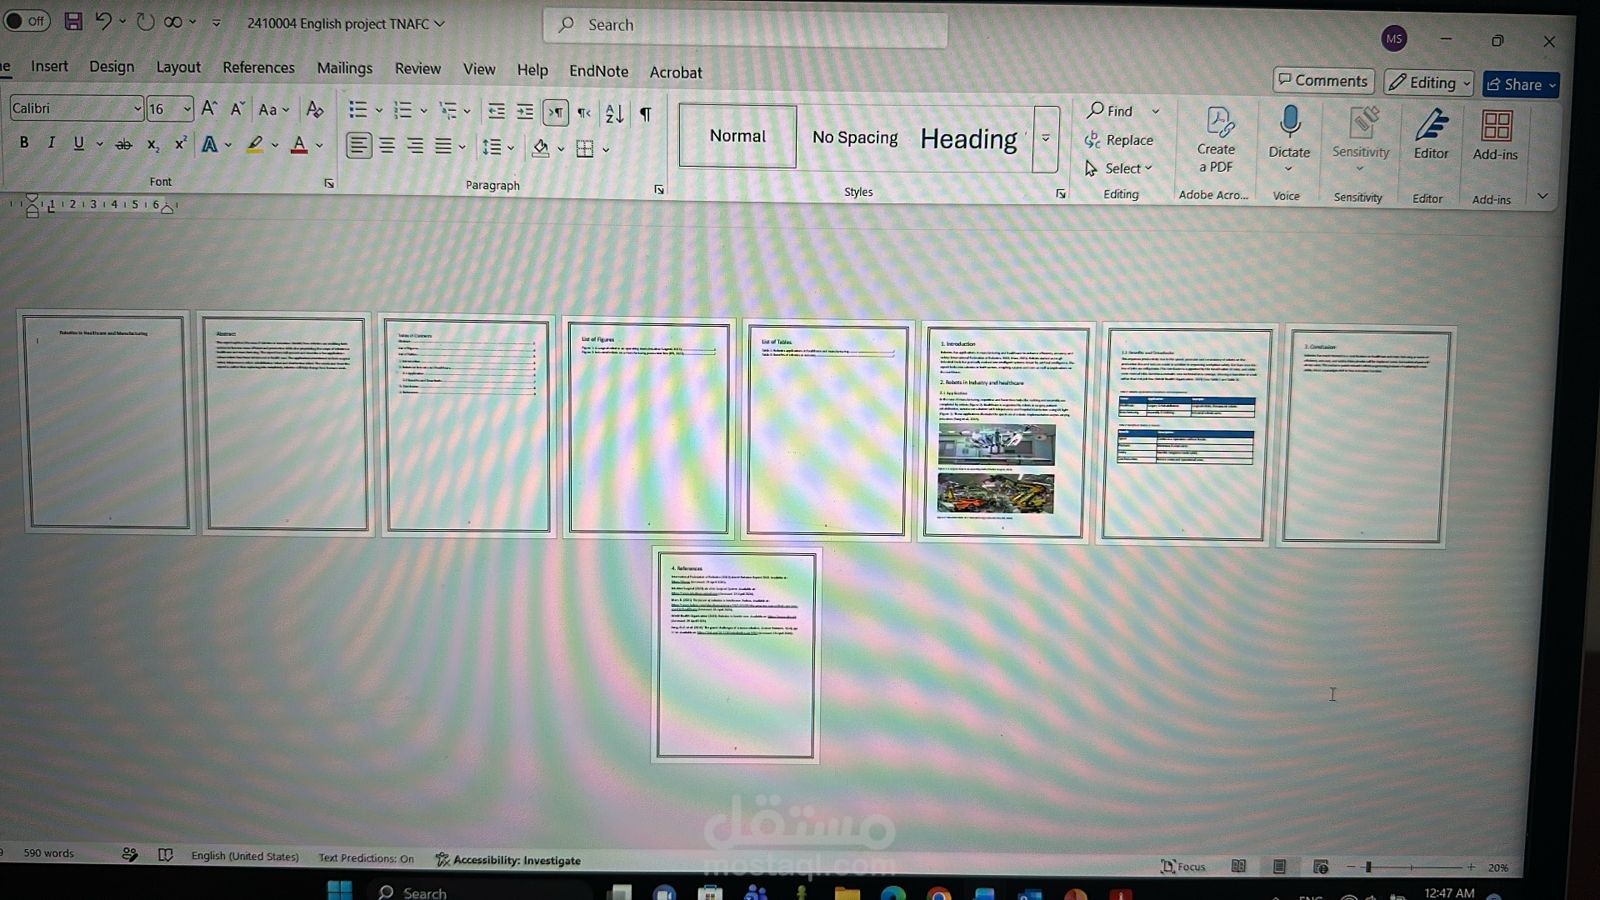Screen dimensions: 1600x900
Task: Increase paragraph indent
Action: (x=525, y=112)
